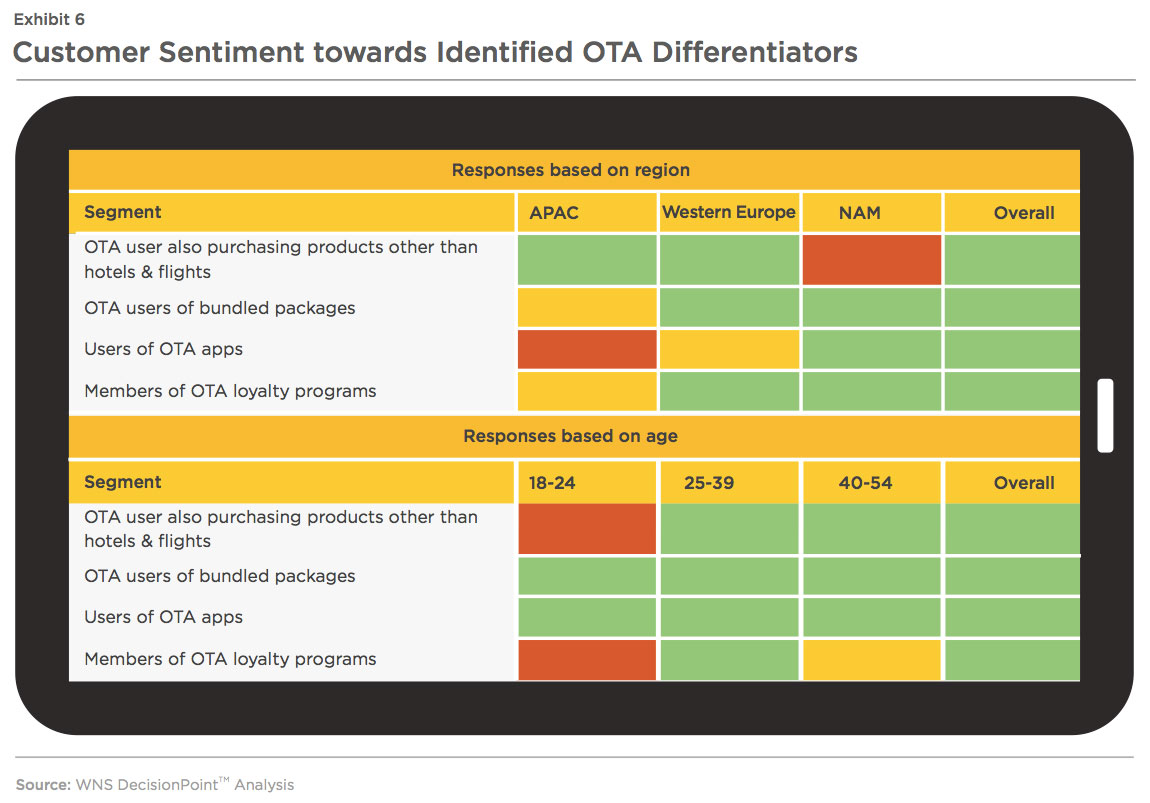The height and width of the screenshot is (803, 1150).
Task: Click the 18-24 age column header
Action: 587,483
